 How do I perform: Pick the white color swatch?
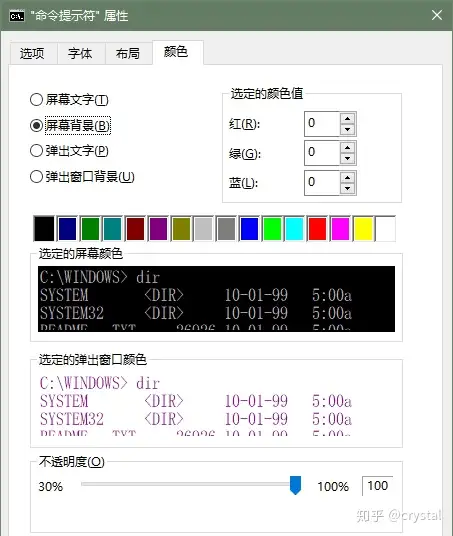(x=385, y=228)
